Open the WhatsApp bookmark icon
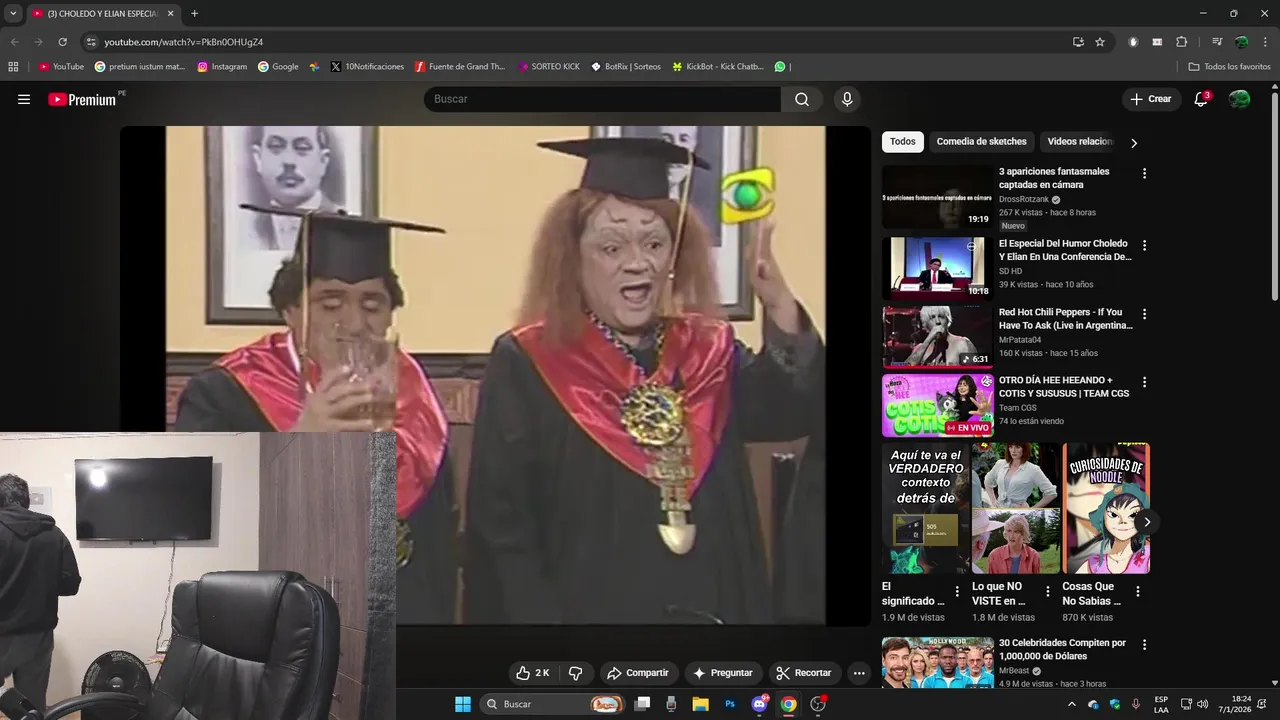The width and height of the screenshot is (1280, 720). pos(780,67)
